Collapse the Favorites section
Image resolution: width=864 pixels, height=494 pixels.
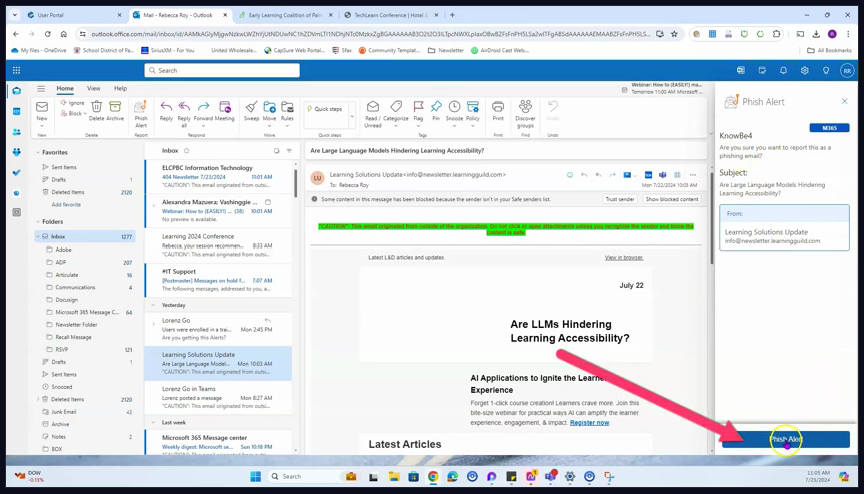click(38, 153)
